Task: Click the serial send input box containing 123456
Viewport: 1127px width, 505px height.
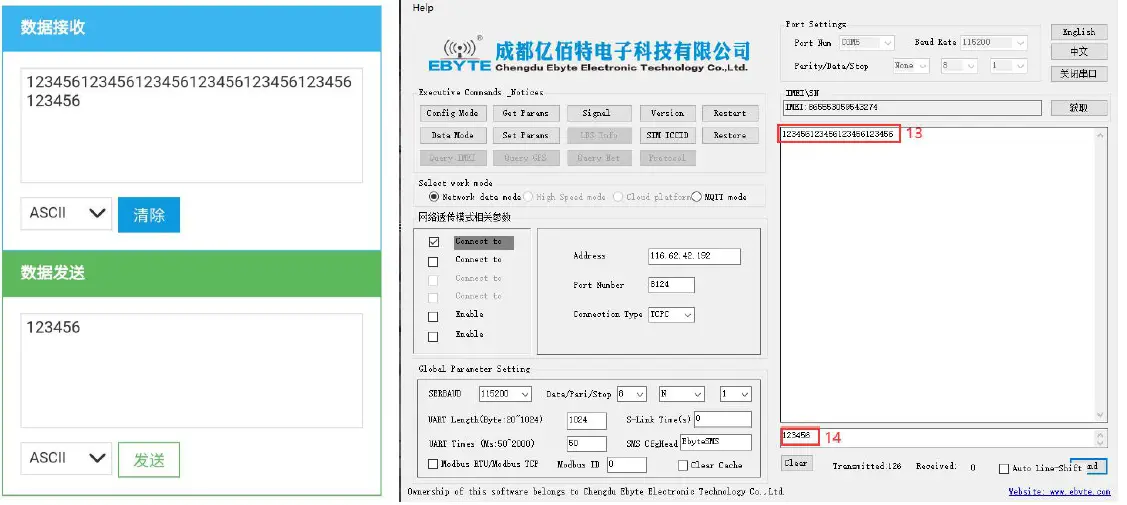Action: (938, 437)
